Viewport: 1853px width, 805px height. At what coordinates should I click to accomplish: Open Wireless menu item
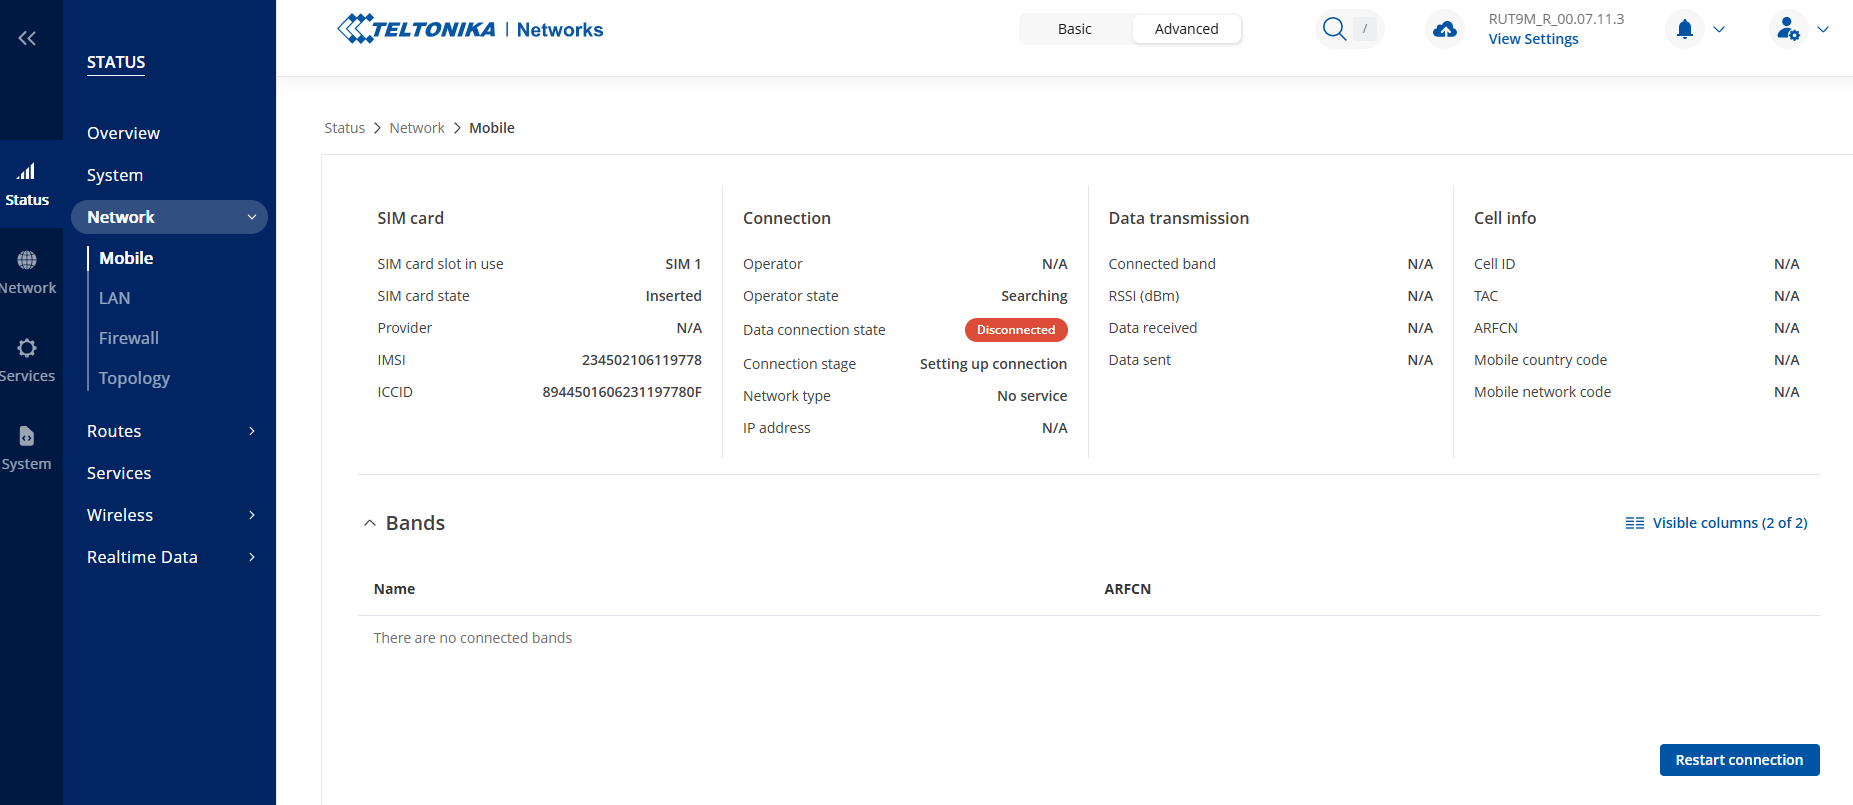120,515
